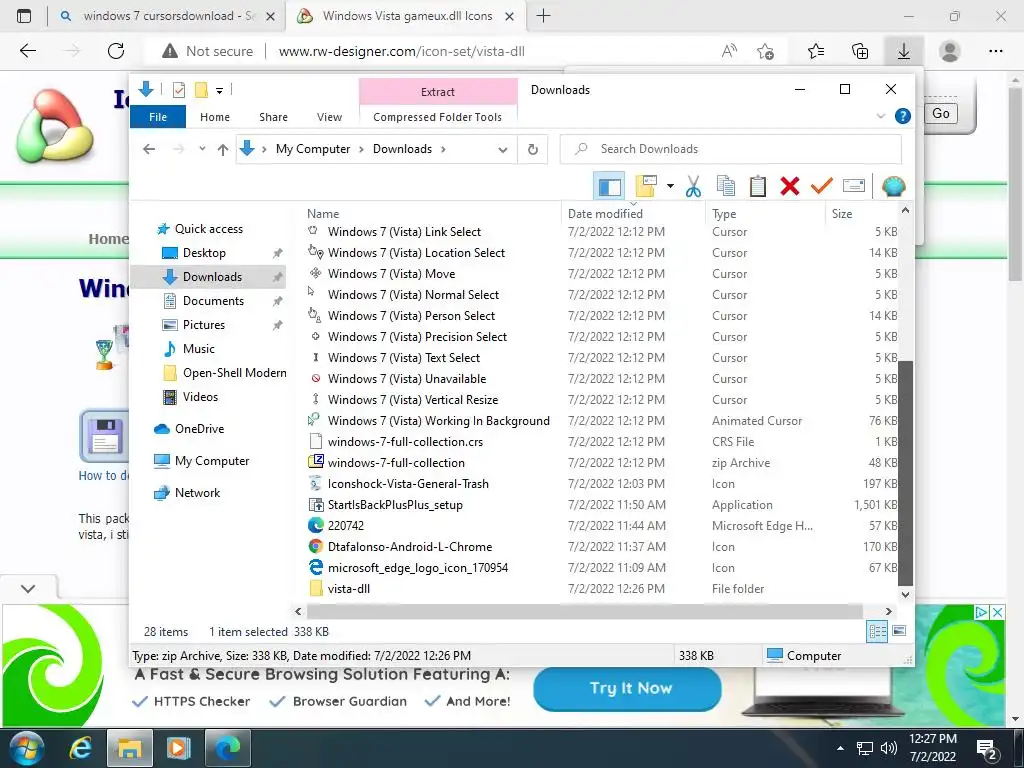Select the vista-dll folder

pyautogui.click(x=349, y=589)
